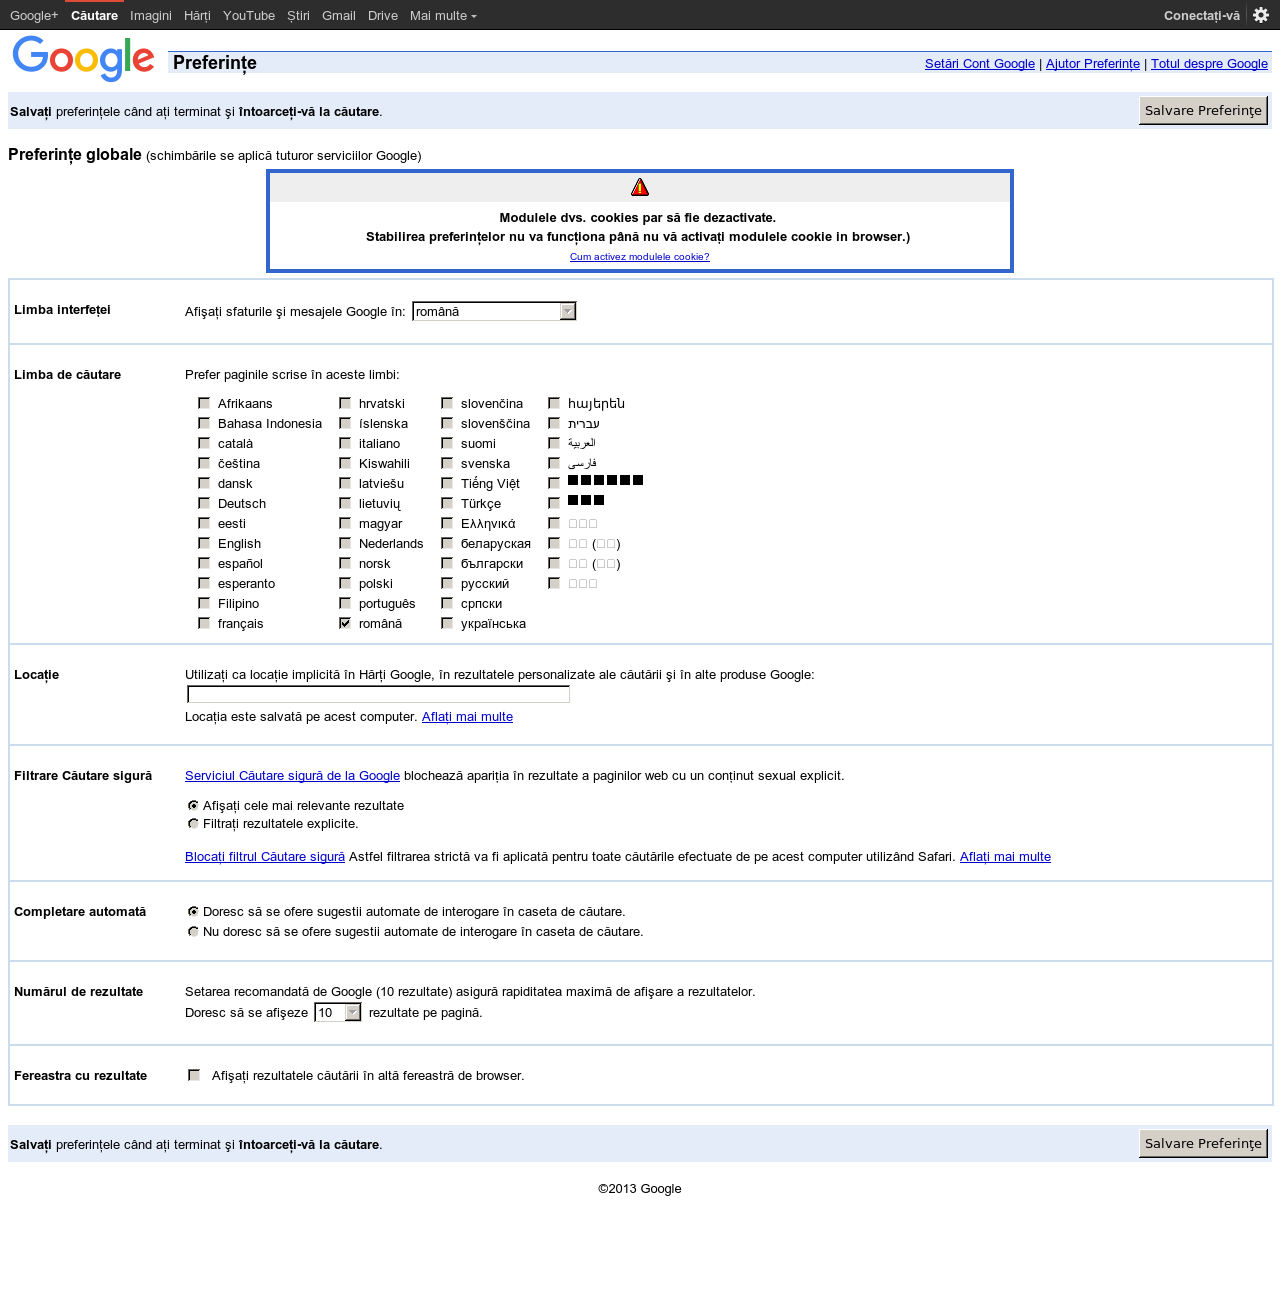This screenshot has height=1310, width=1280.
Task: Check the italiano checkbox
Action: pos(345,443)
